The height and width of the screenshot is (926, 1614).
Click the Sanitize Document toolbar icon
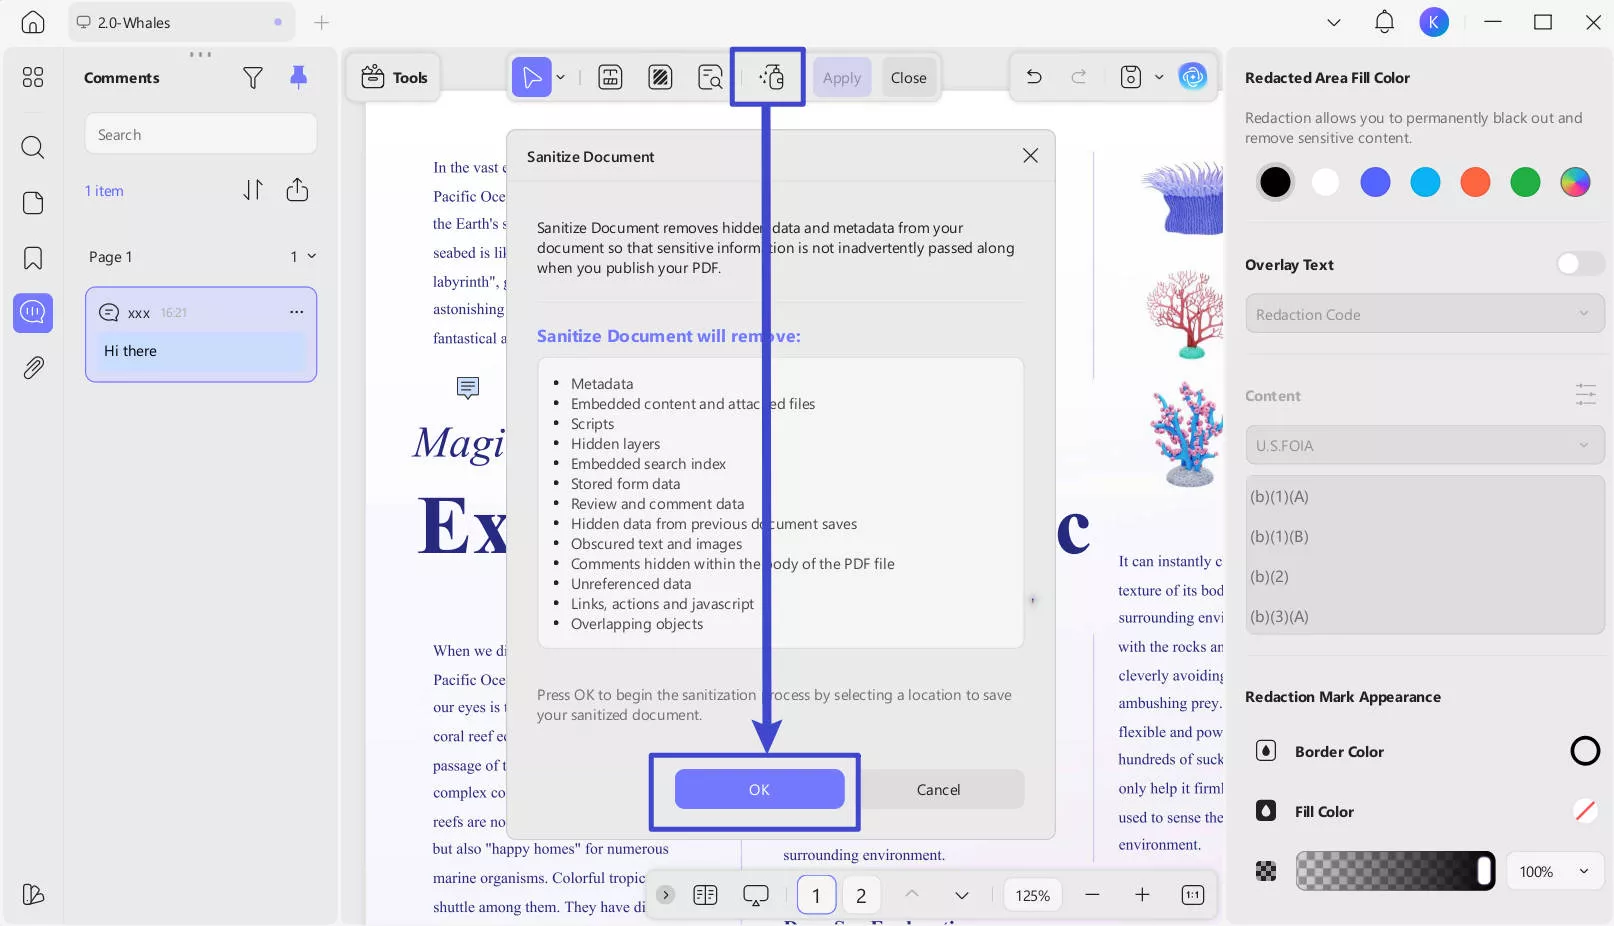770,77
